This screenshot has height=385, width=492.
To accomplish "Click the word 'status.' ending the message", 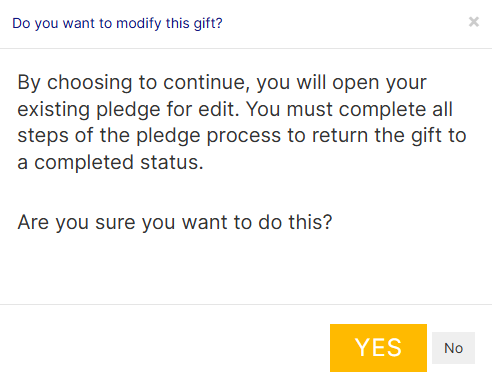I will pyautogui.click(x=172, y=162).
